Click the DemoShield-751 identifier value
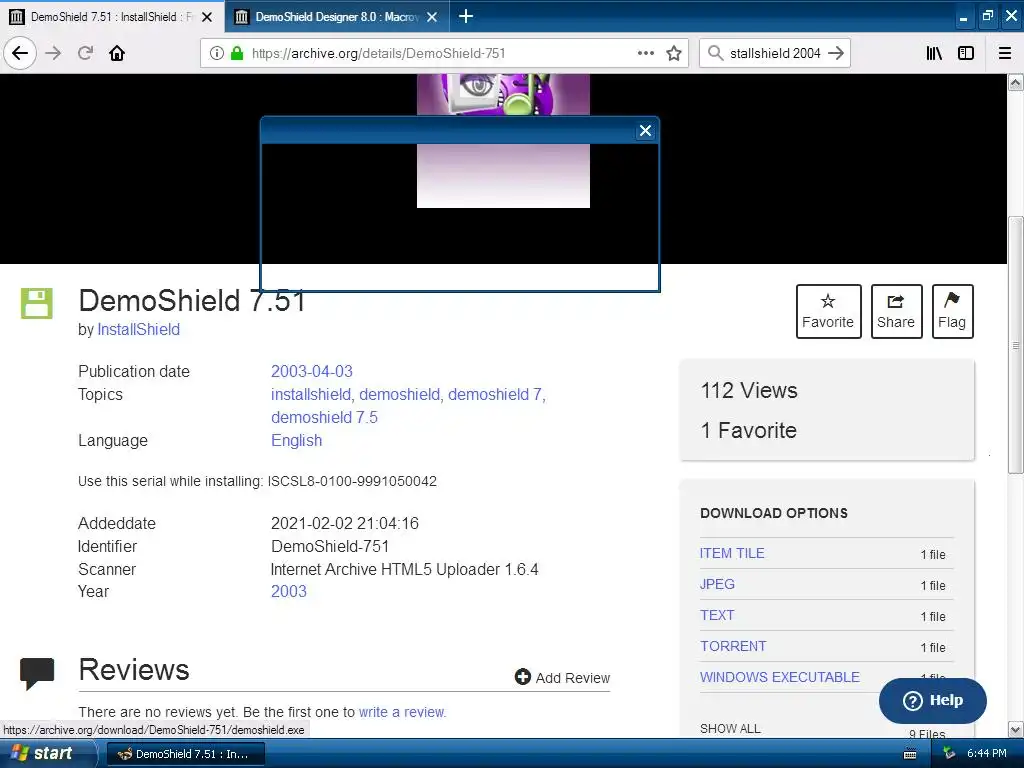The height and width of the screenshot is (768, 1024). tap(330, 546)
